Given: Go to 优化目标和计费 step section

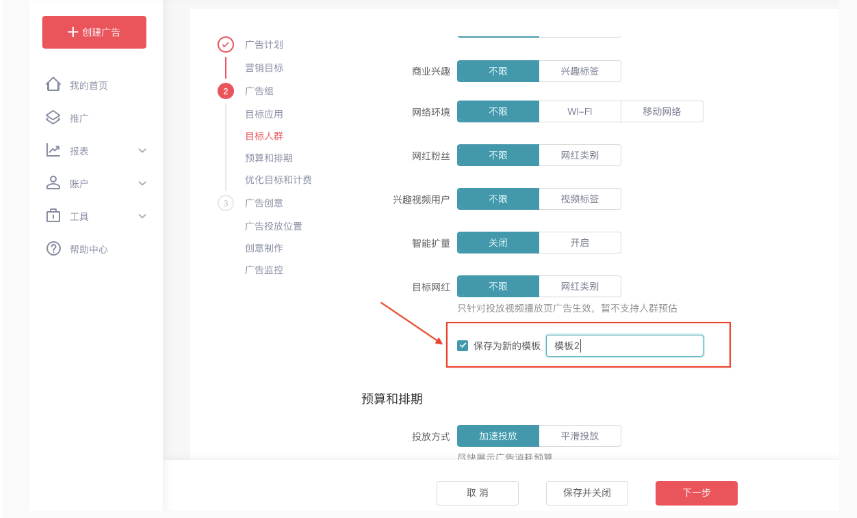Looking at the screenshot, I should click(278, 180).
